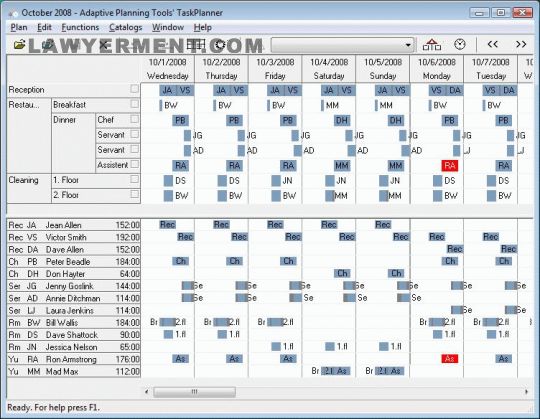Select the 10/1/2008 Wednesday column header
The height and width of the screenshot is (419, 540).
click(x=168, y=69)
